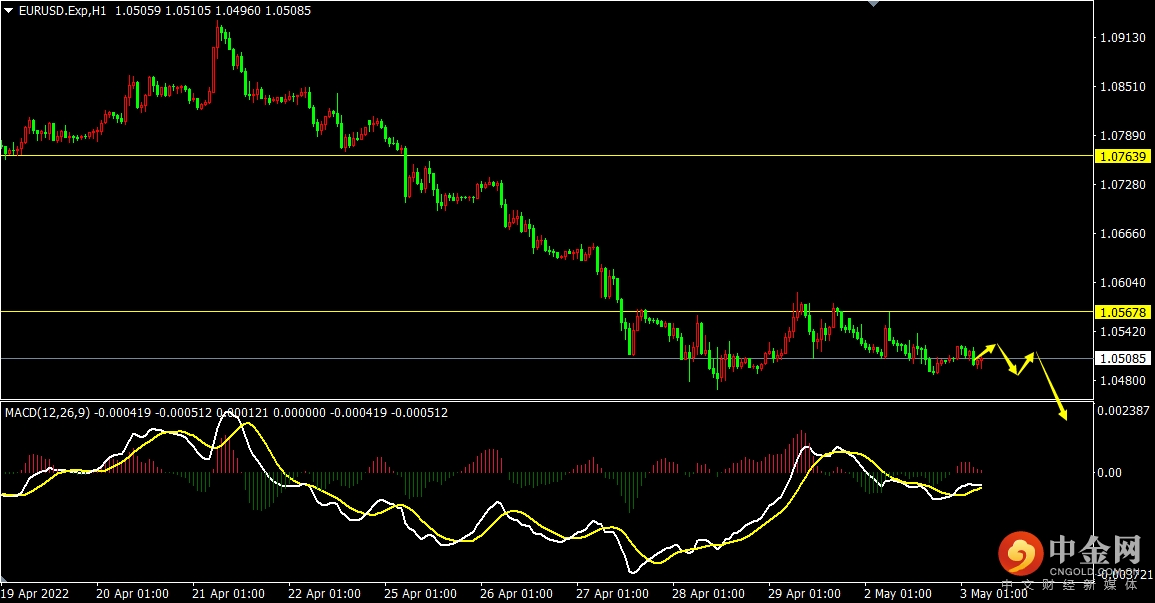Click the small corner triangle at bottom-left of chart

point(4,578)
